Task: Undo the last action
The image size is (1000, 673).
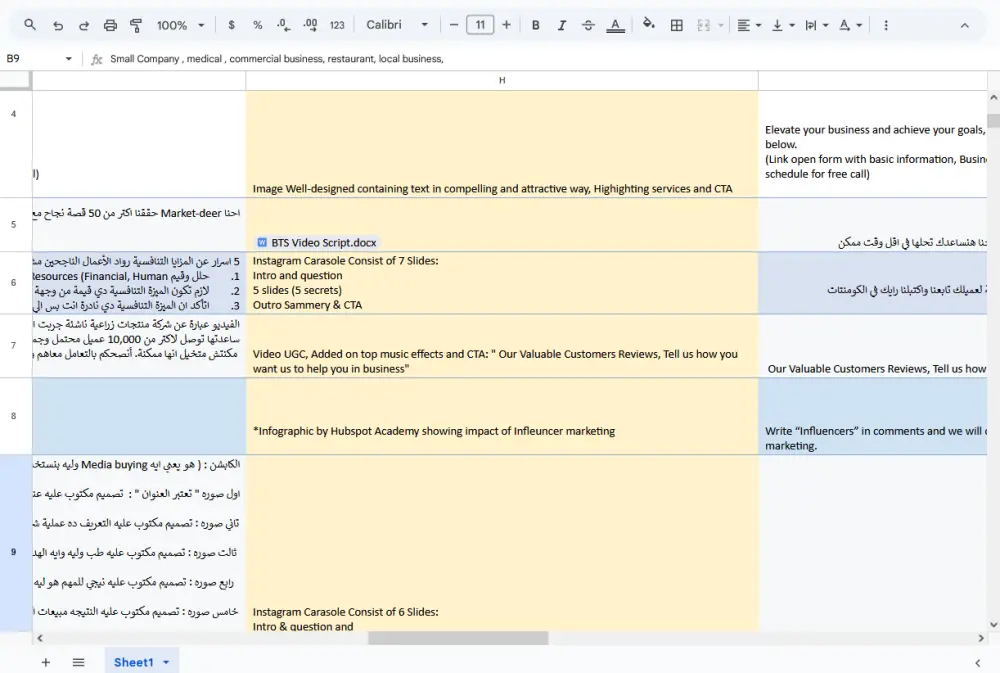Action: point(58,25)
